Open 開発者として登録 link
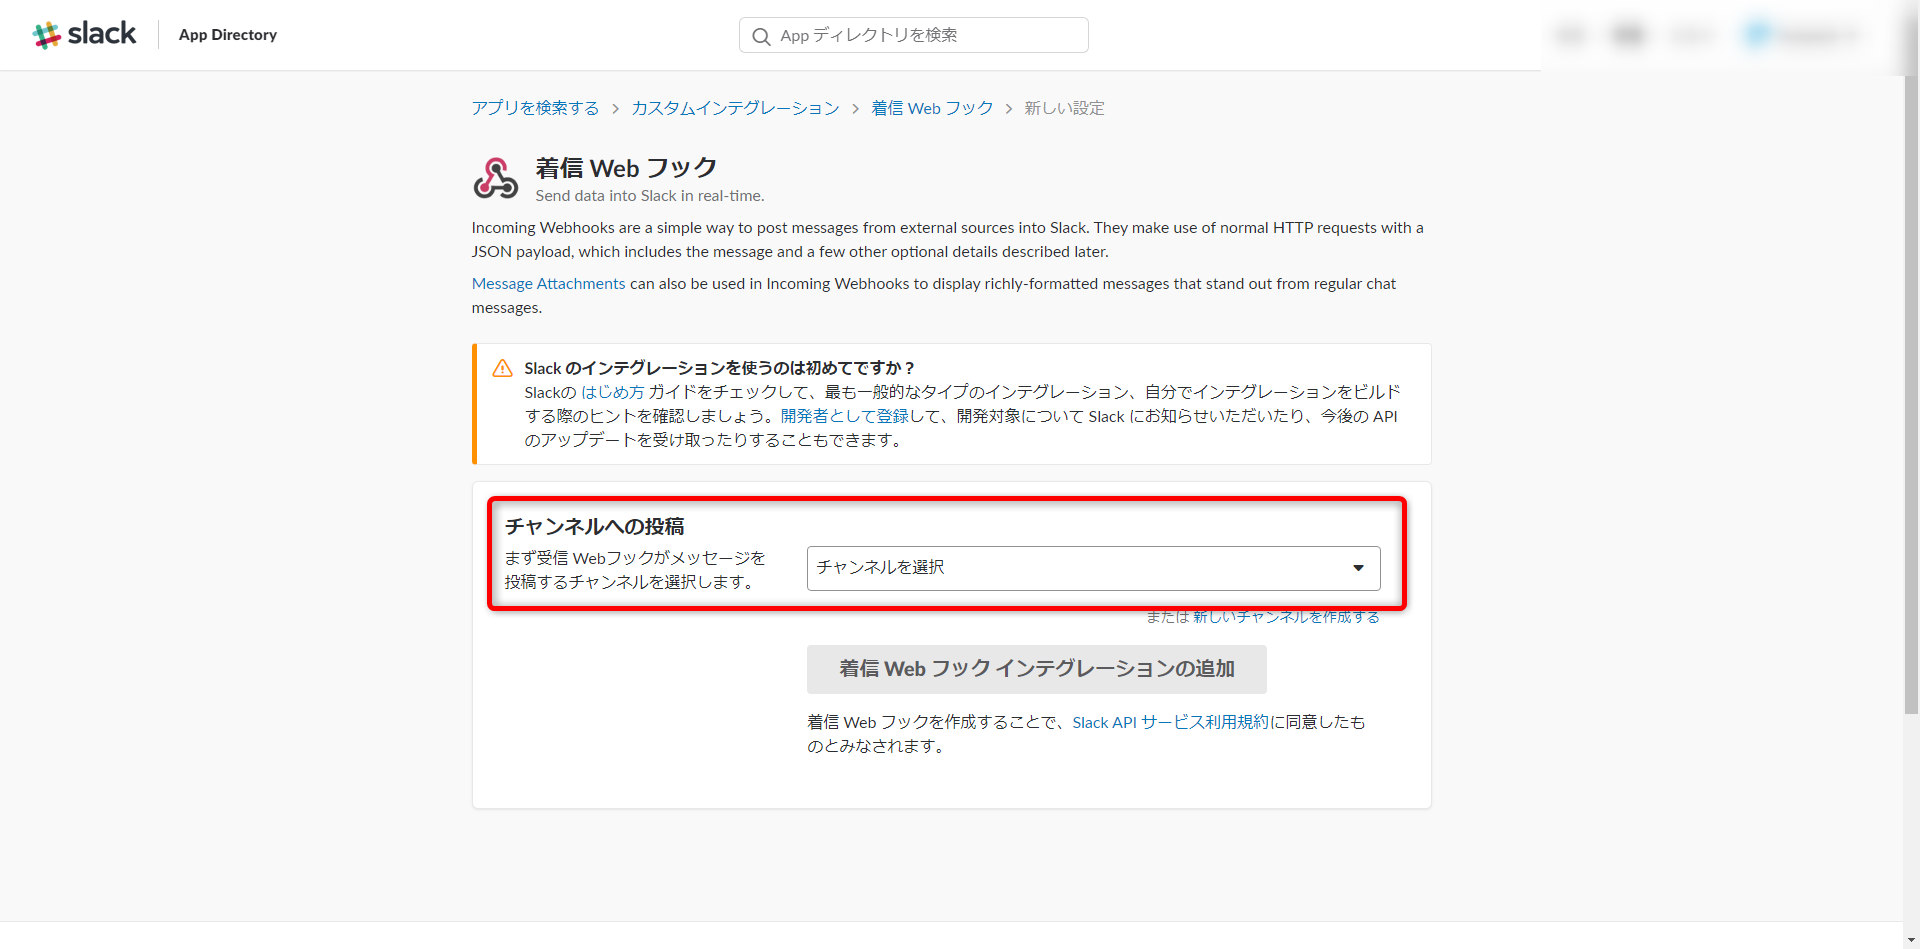Viewport: 1920px width, 949px height. pos(844,416)
